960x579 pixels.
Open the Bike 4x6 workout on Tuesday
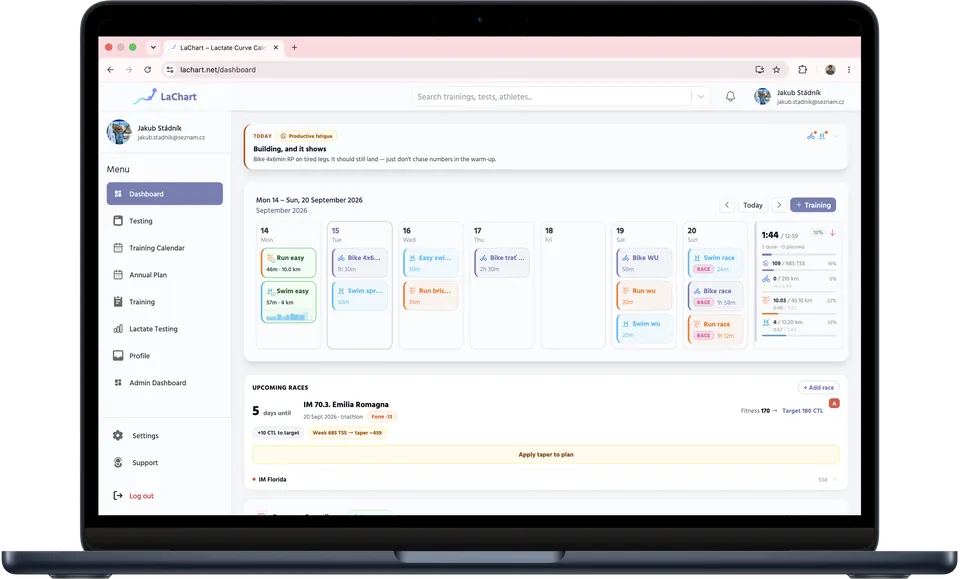tap(360, 263)
